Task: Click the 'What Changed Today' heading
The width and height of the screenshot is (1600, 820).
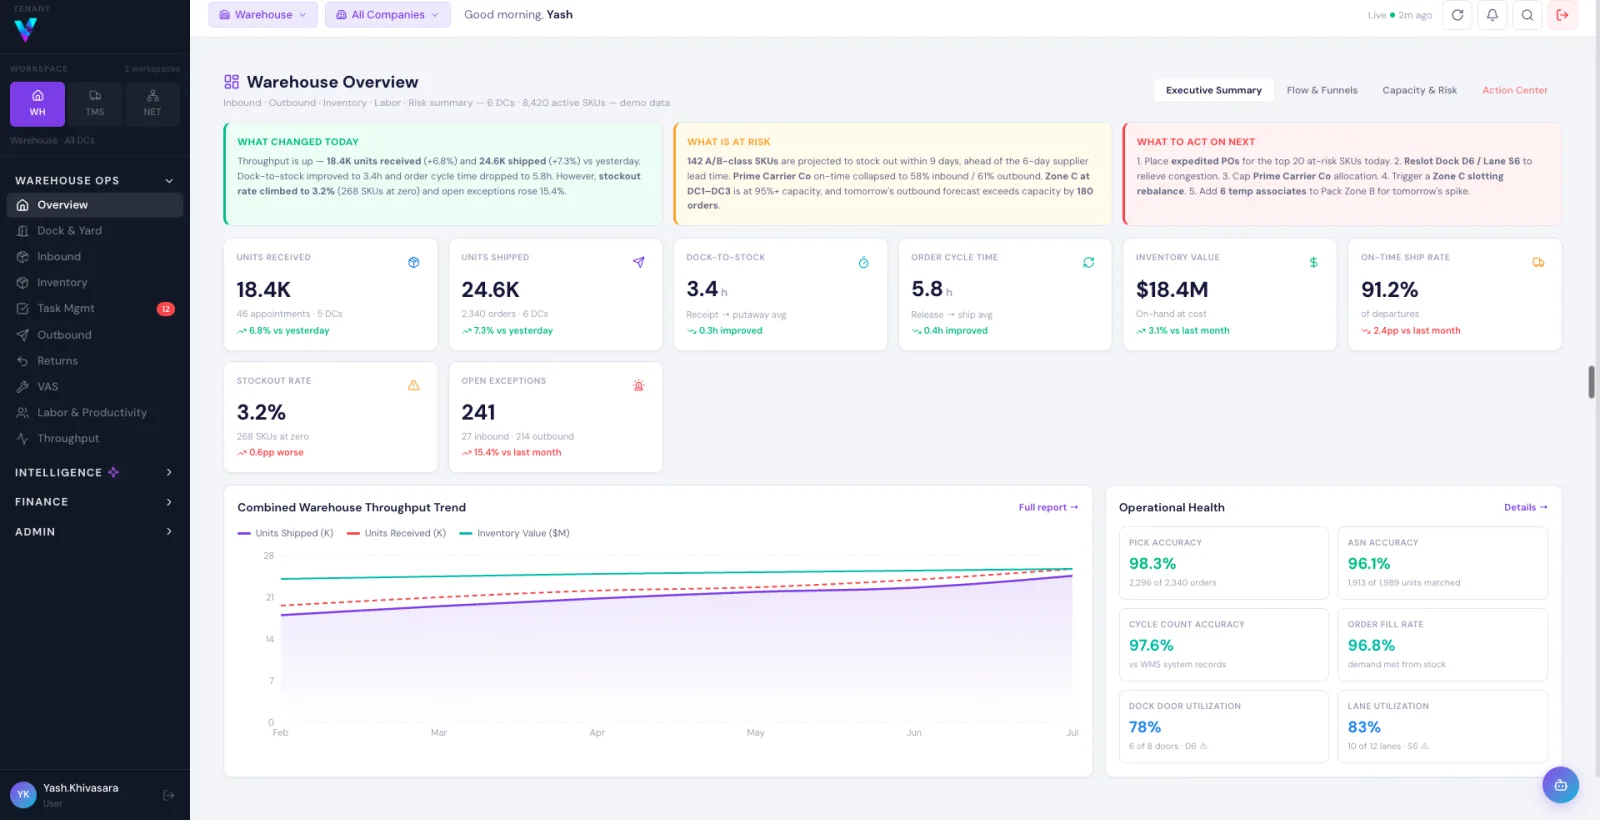Action: tap(298, 142)
